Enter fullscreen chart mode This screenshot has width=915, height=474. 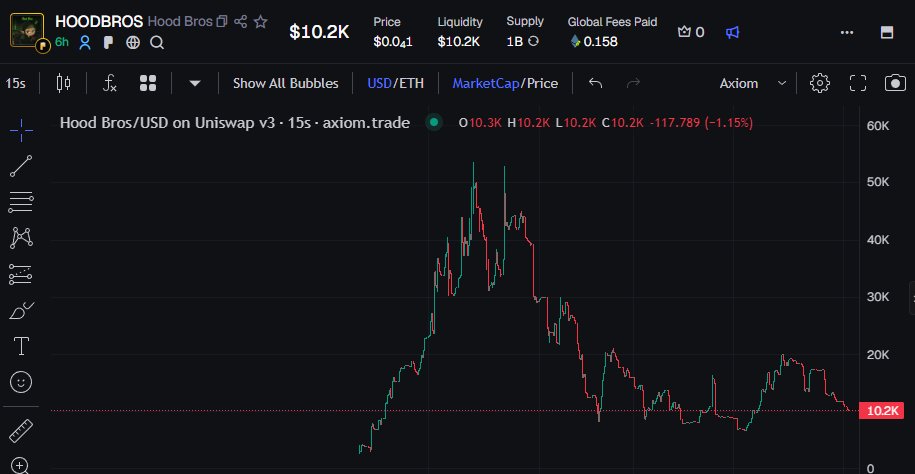tap(858, 83)
